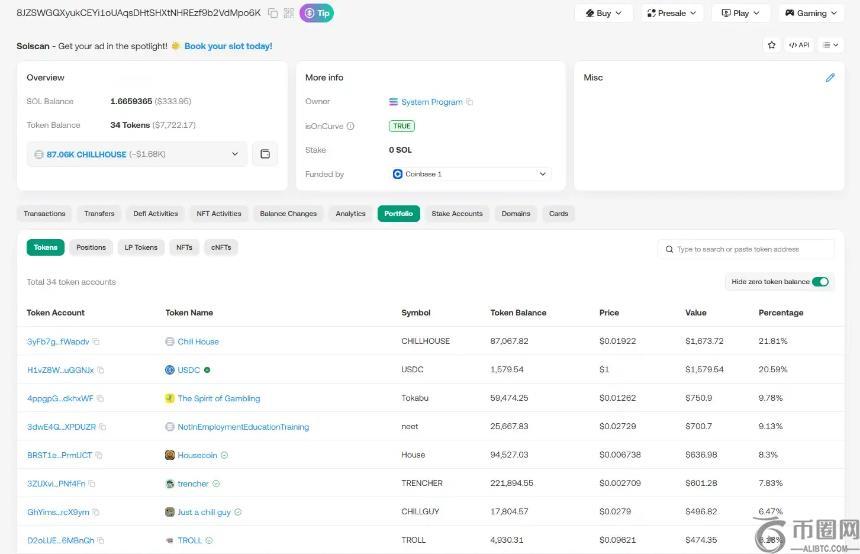Edit Misc section with pencil icon
This screenshot has width=860, height=554.
click(829, 78)
